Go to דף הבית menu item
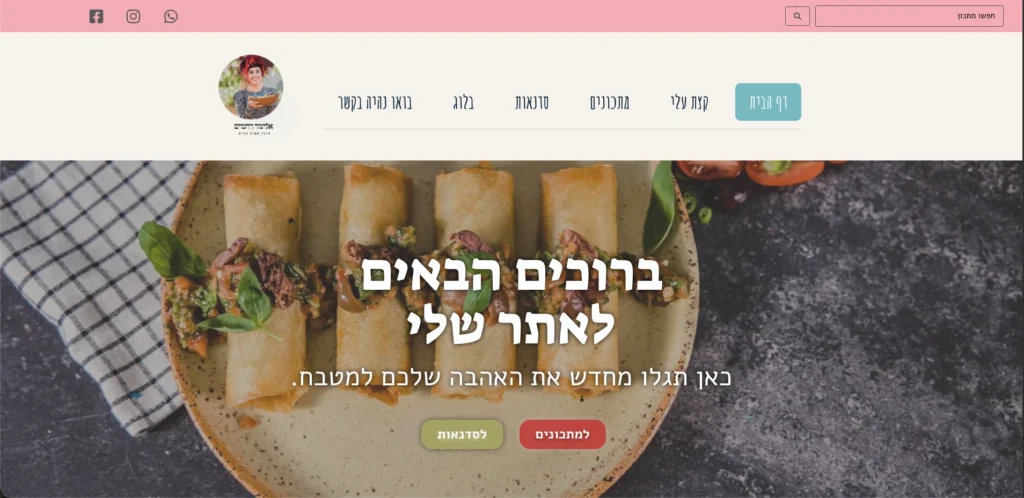This screenshot has height=498, width=1024. pyautogui.click(x=768, y=102)
